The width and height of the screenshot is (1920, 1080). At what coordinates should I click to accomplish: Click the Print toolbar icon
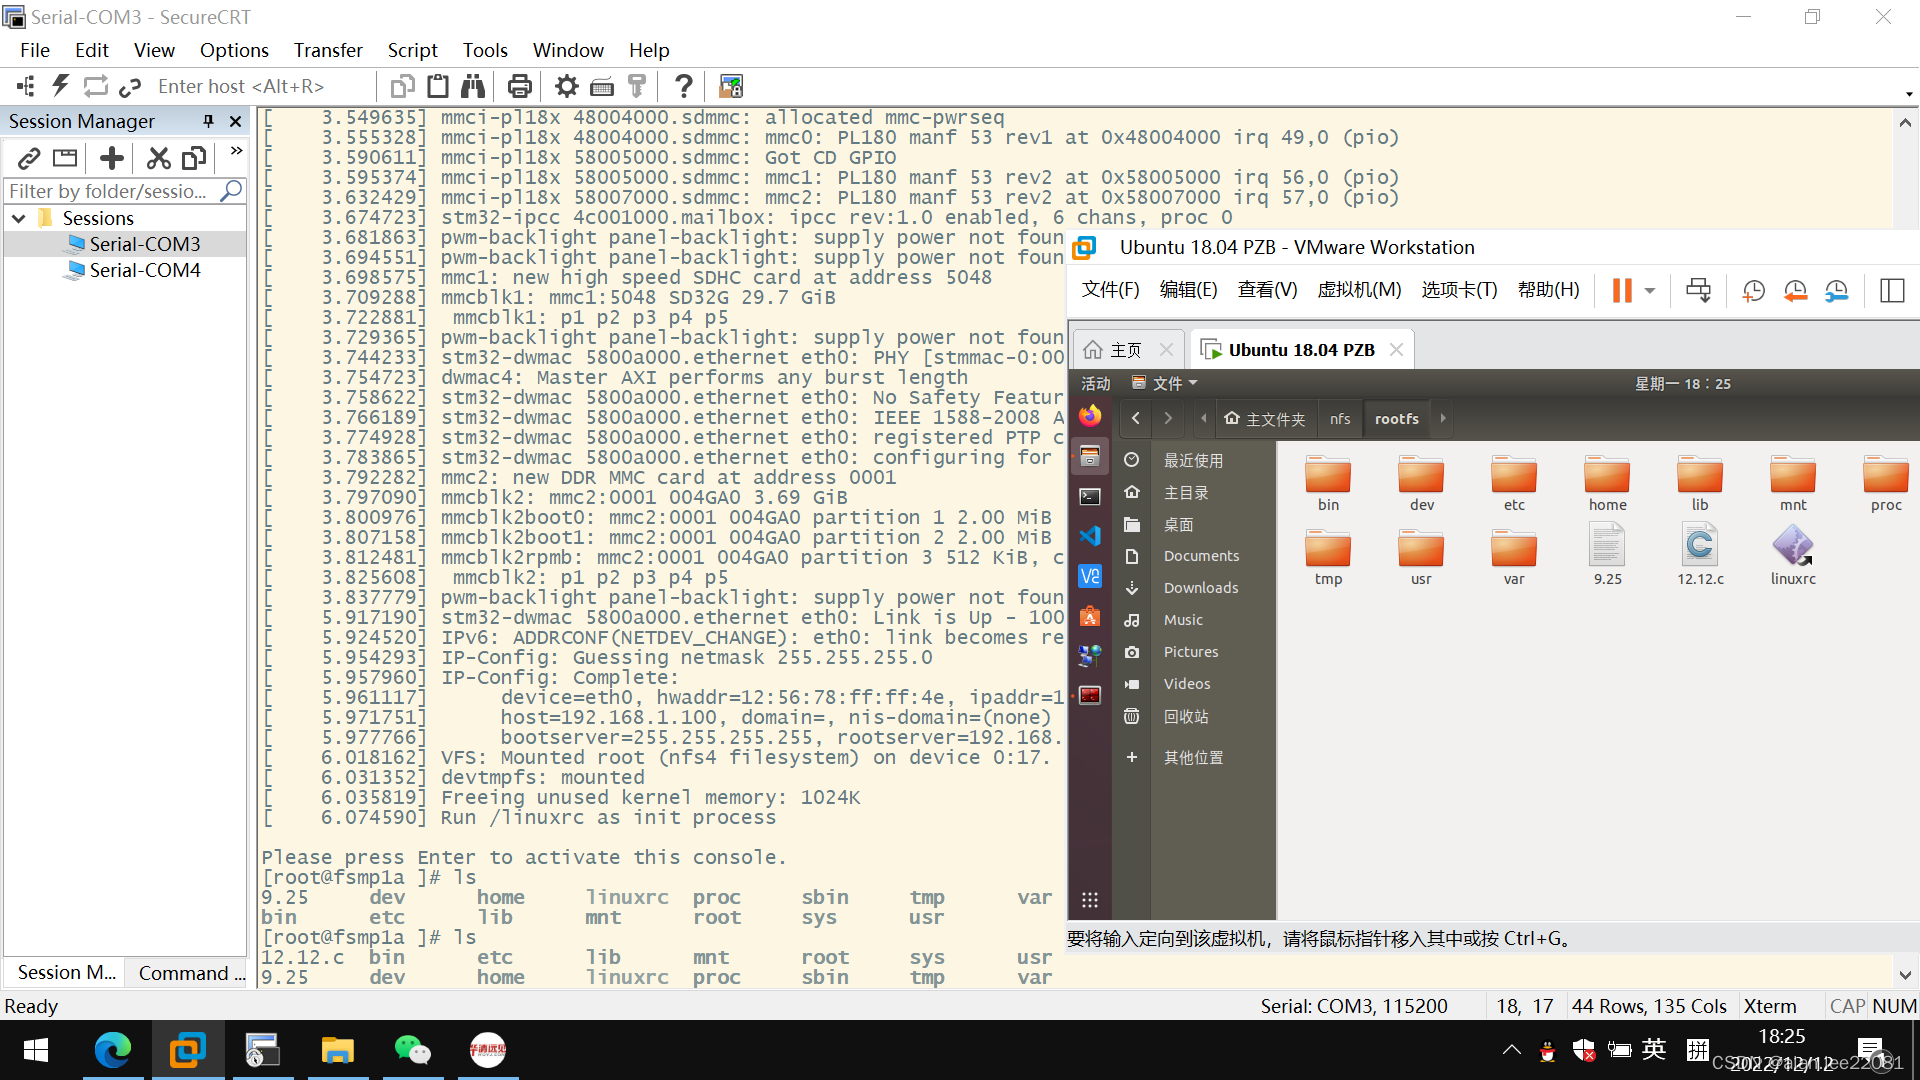tap(519, 86)
